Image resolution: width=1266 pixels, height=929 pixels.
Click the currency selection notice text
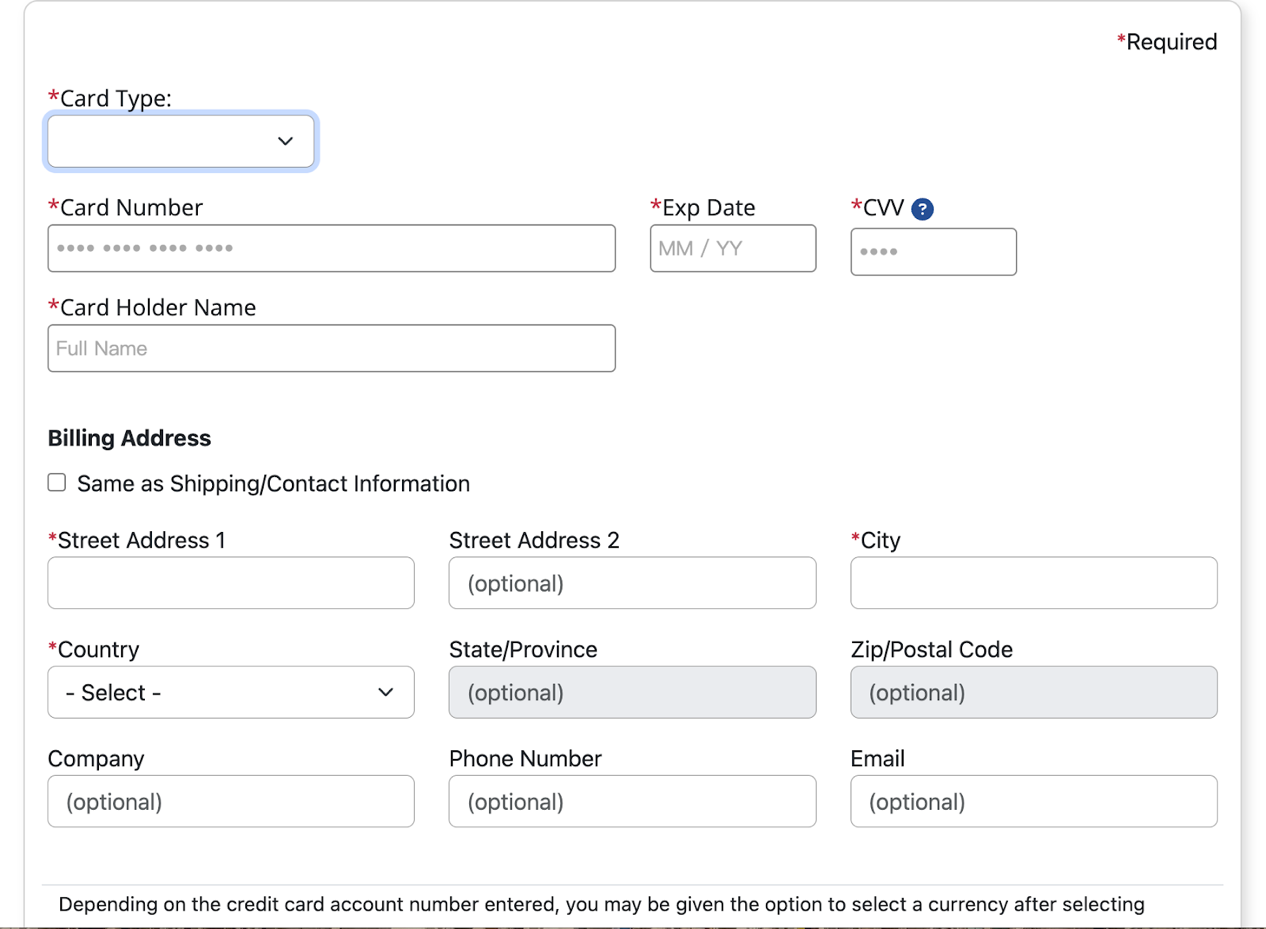601,905
